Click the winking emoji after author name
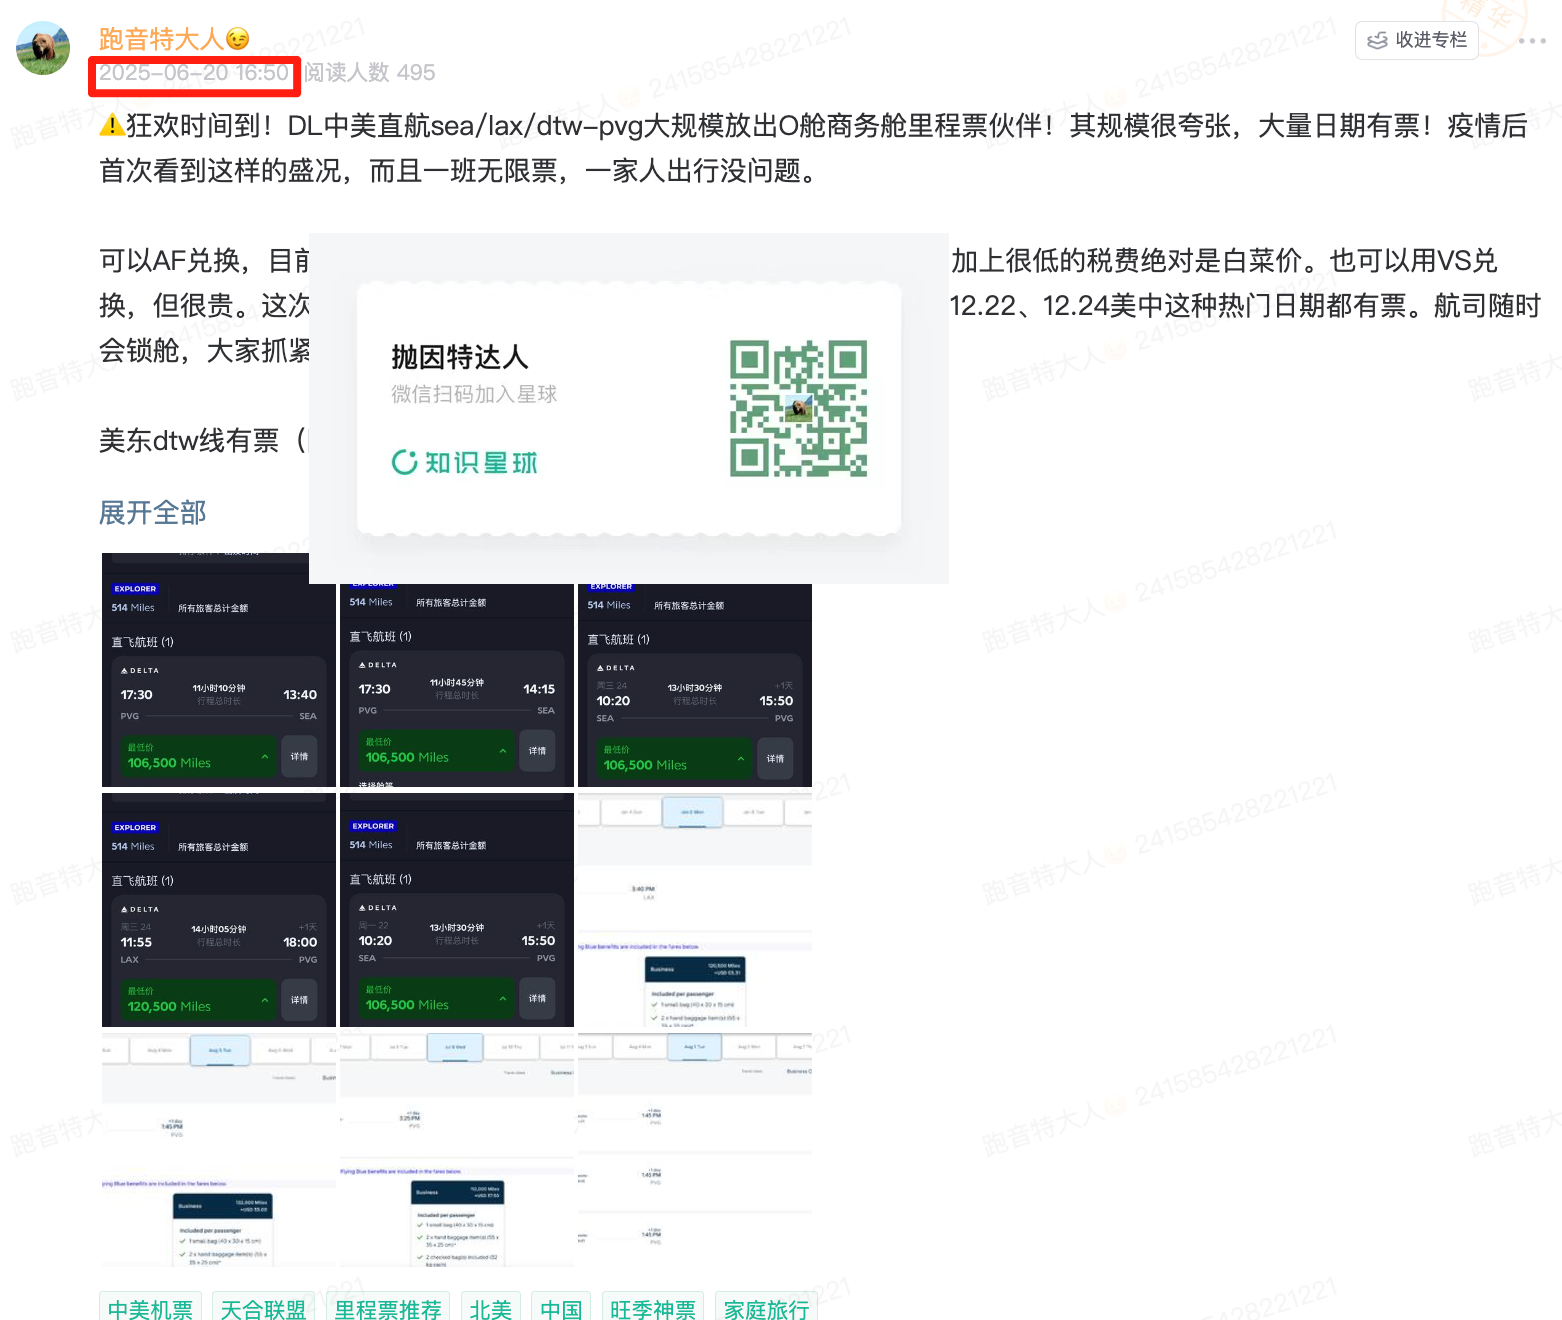Viewport: 1562px width, 1320px height. pyautogui.click(x=237, y=39)
